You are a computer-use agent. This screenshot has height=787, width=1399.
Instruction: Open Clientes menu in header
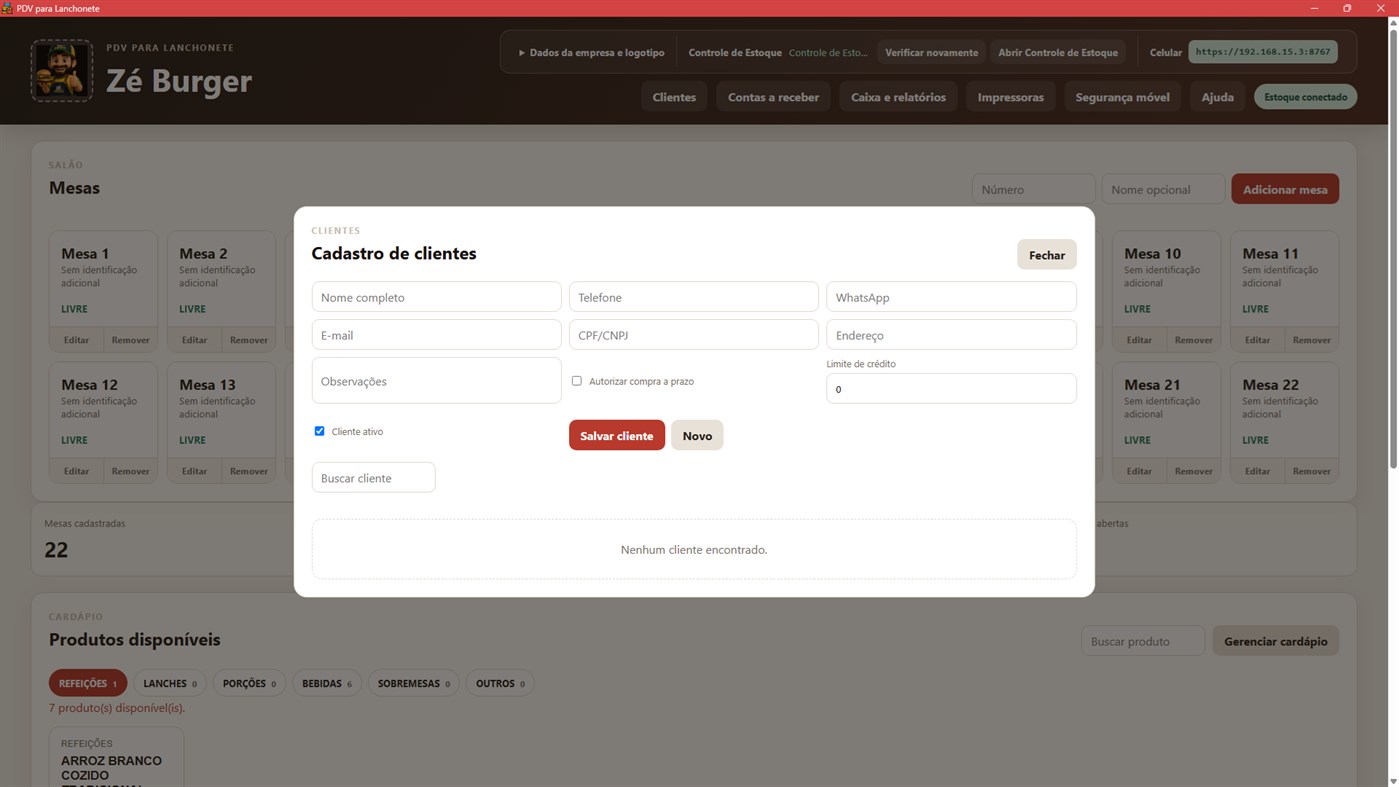674,97
